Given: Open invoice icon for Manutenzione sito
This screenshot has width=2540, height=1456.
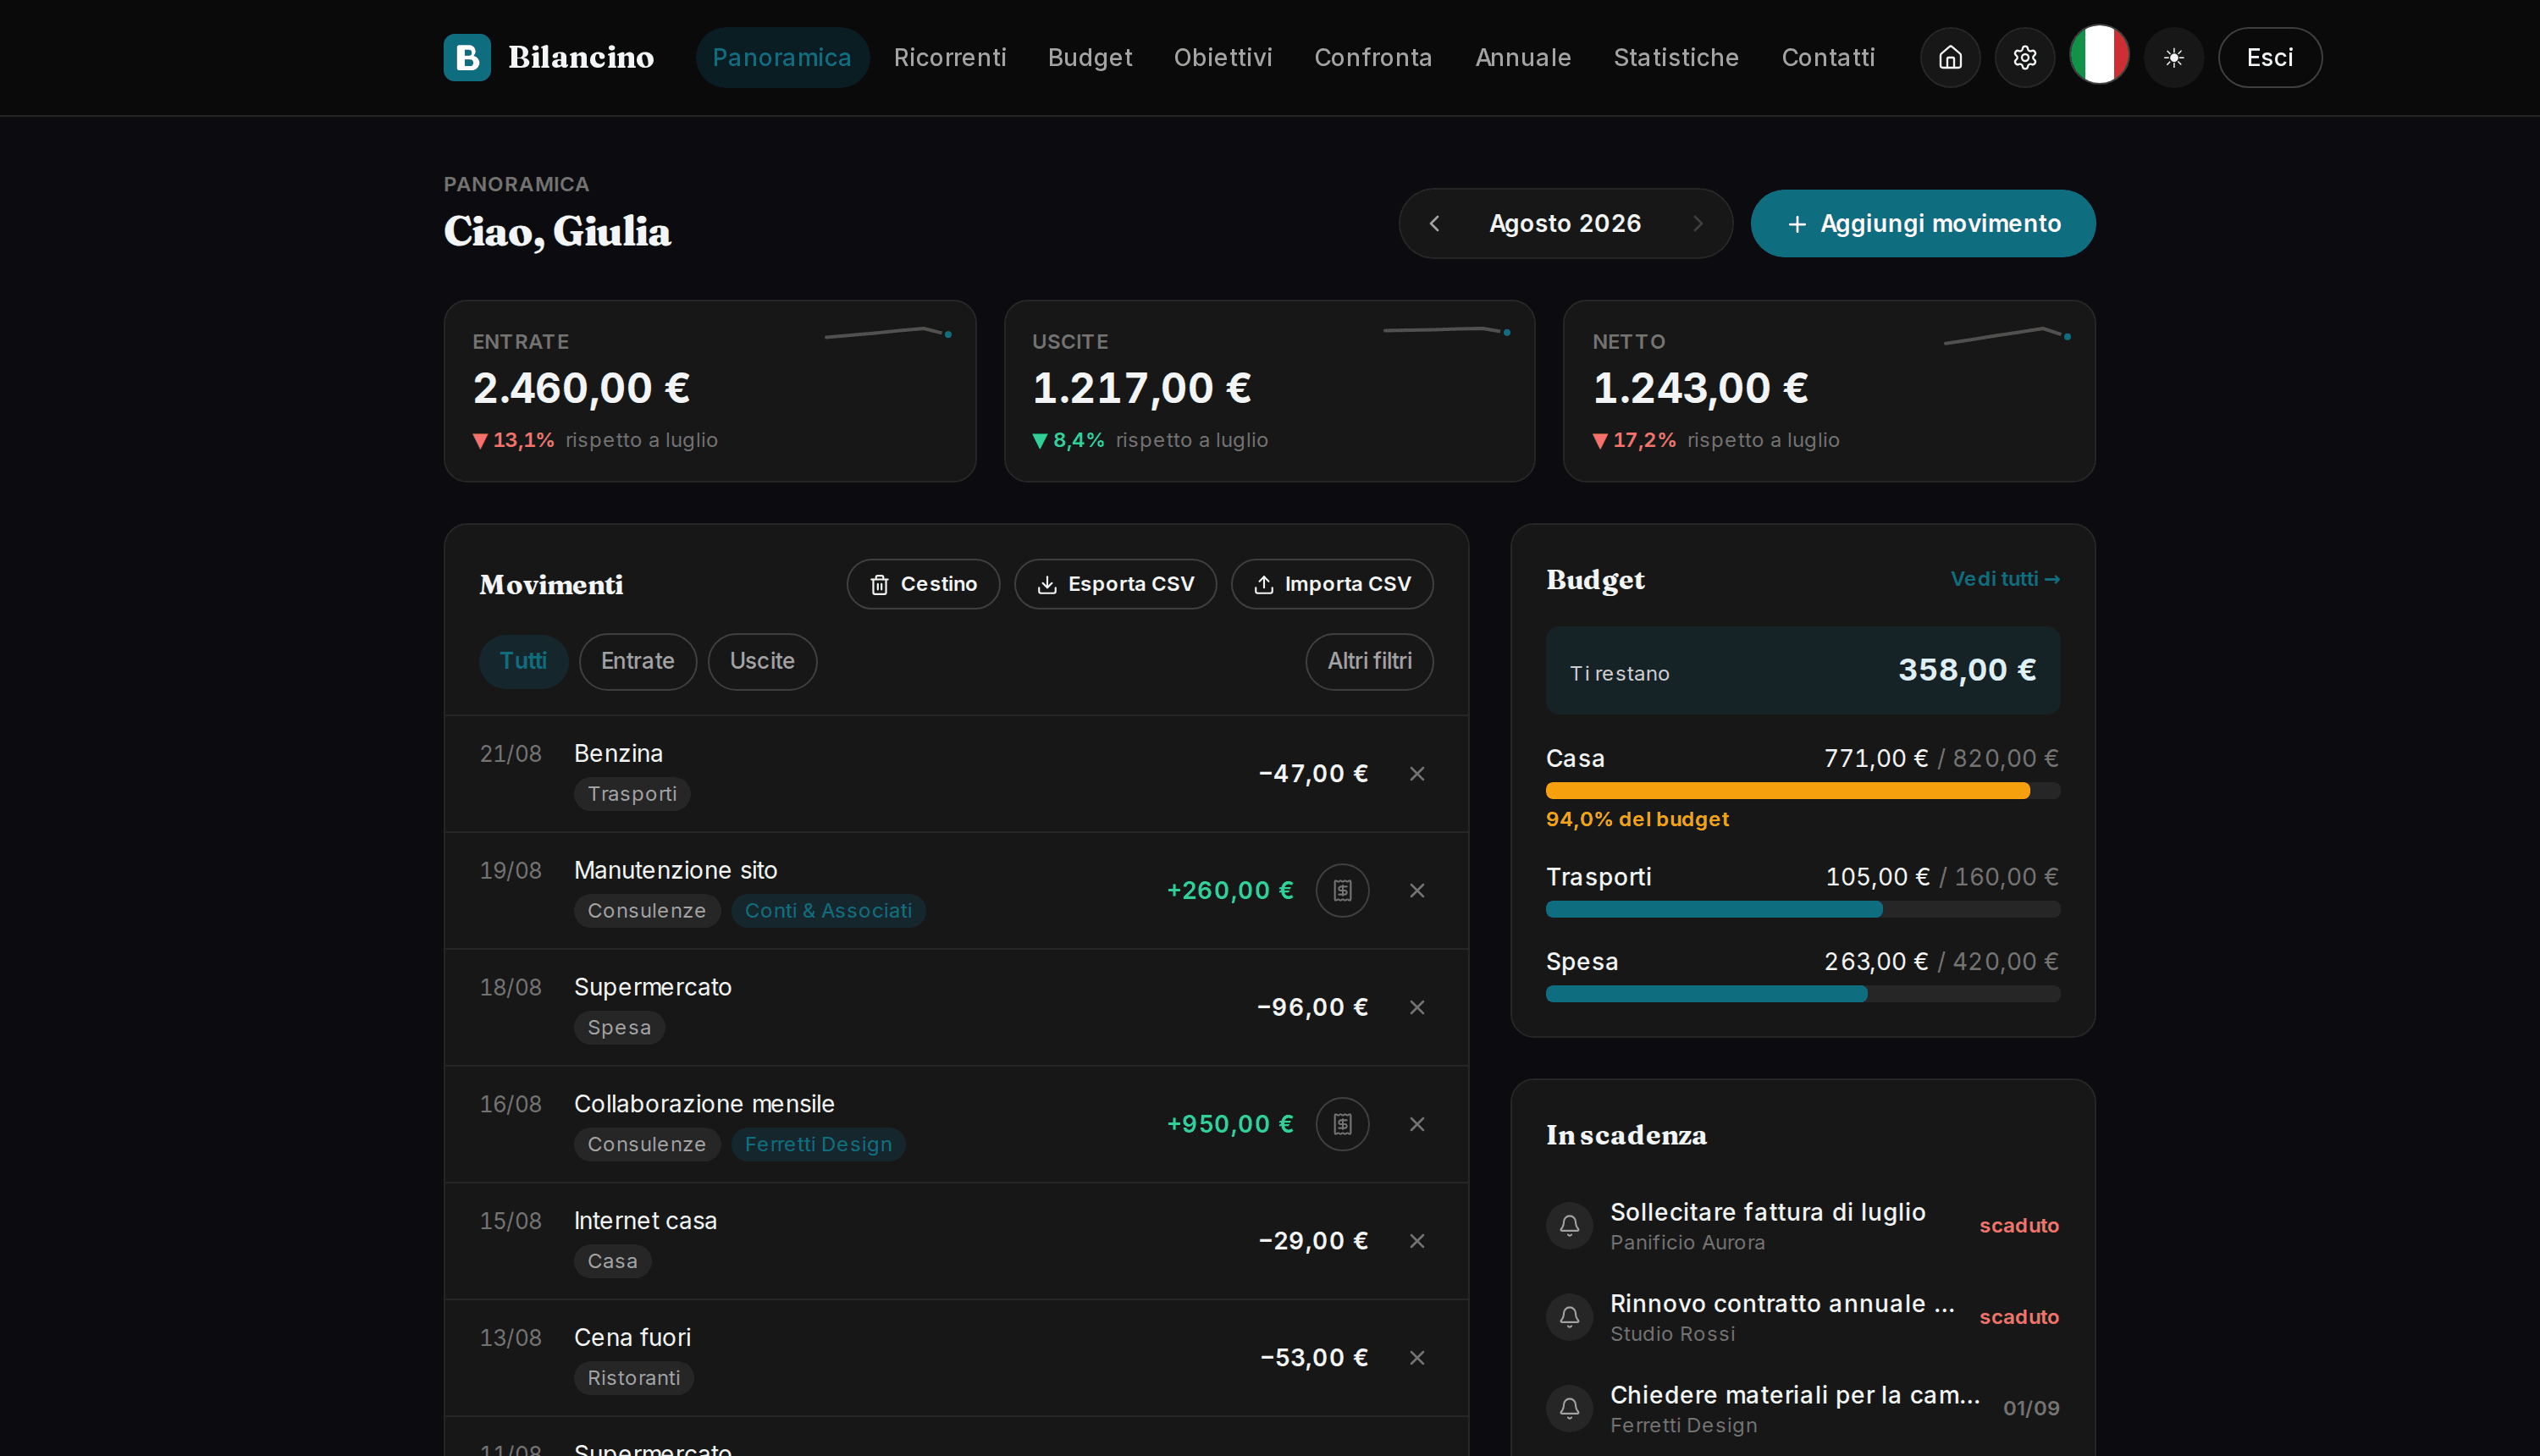Looking at the screenshot, I should (x=1342, y=890).
